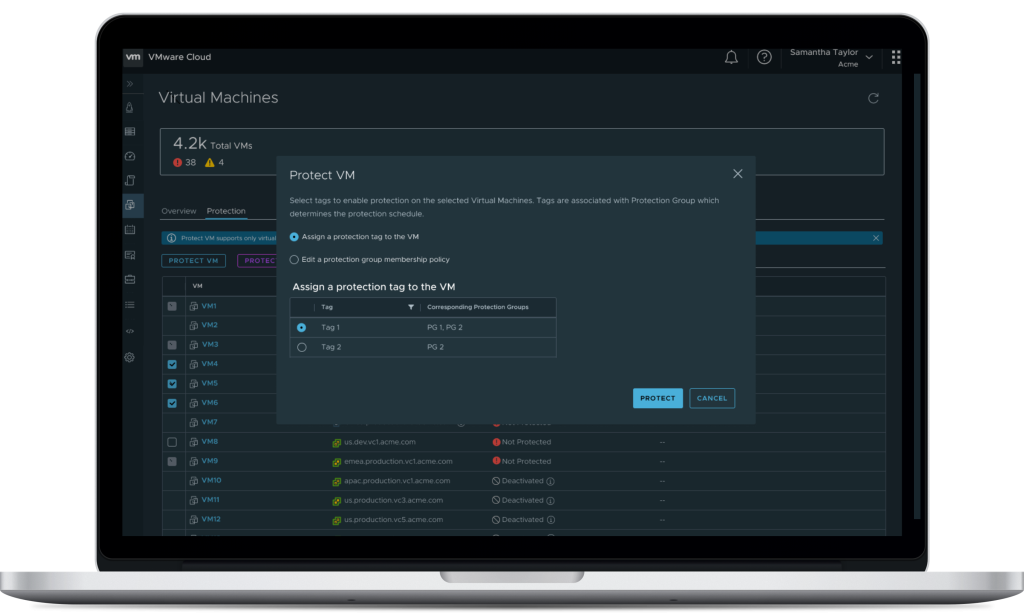The width and height of the screenshot is (1024, 614).
Task: Click the PROTECT button in dialog
Action: click(x=658, y=398)
